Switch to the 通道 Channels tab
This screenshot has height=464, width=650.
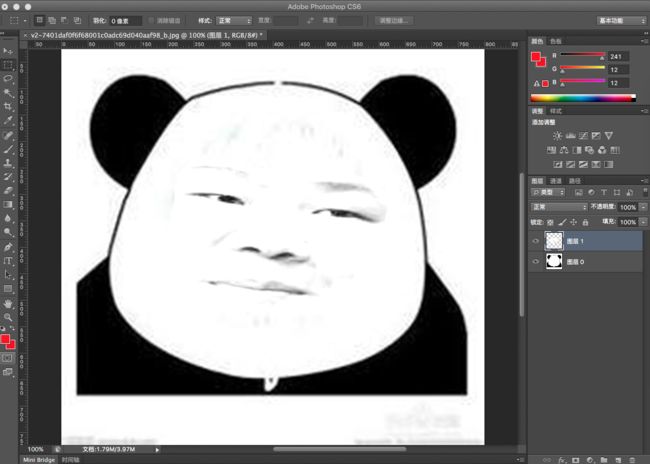pos(555,181)
